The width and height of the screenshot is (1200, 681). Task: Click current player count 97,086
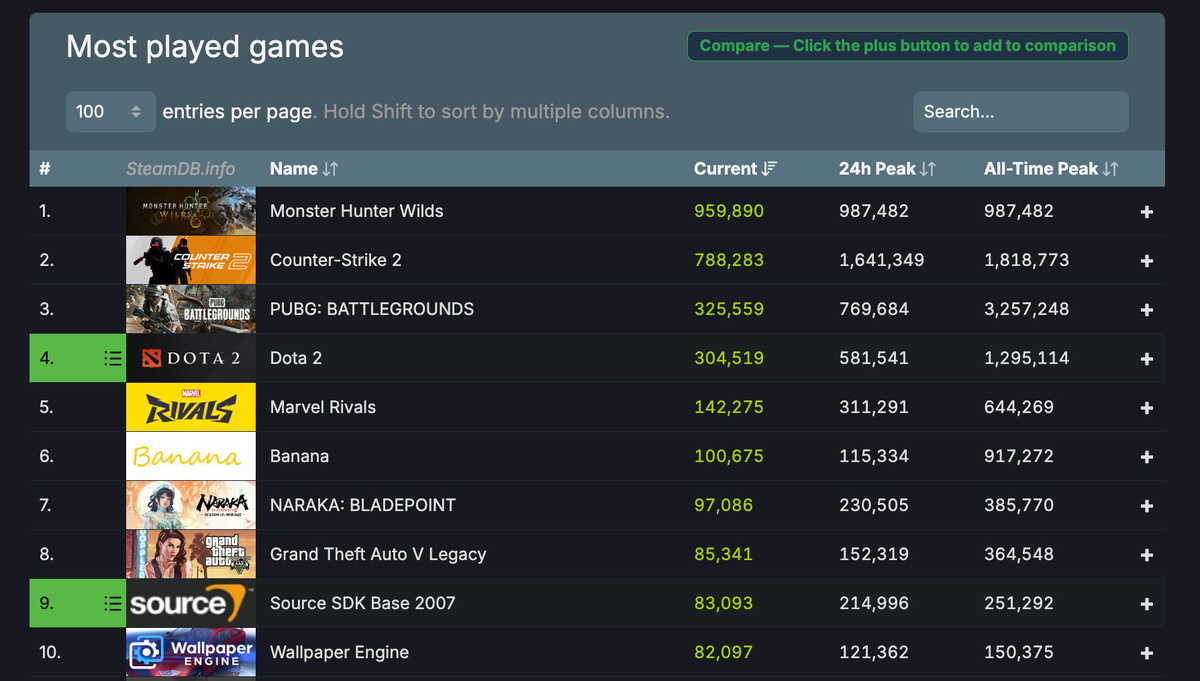coord(724,505)
